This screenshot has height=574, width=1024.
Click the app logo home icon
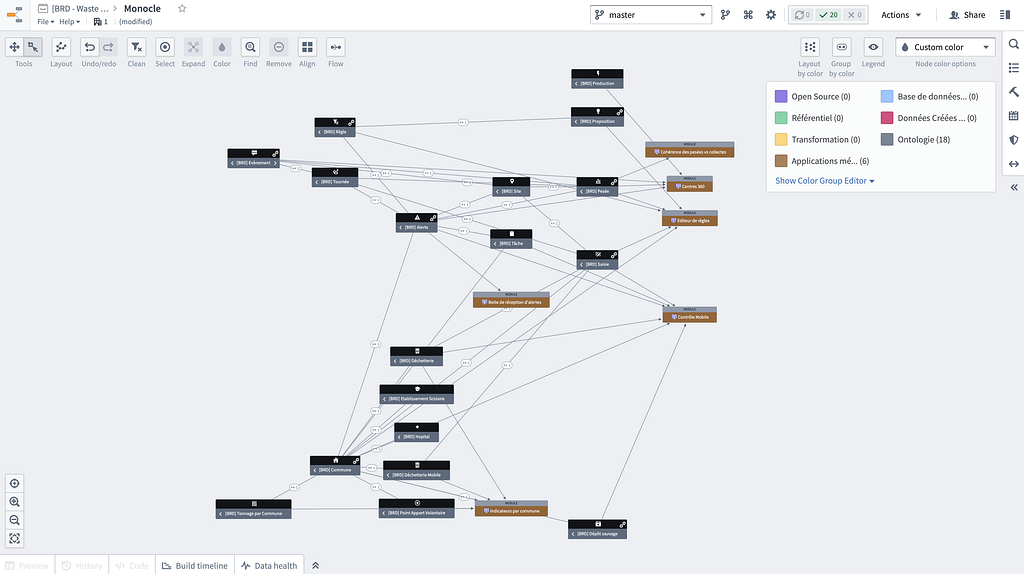pos(14,14)
